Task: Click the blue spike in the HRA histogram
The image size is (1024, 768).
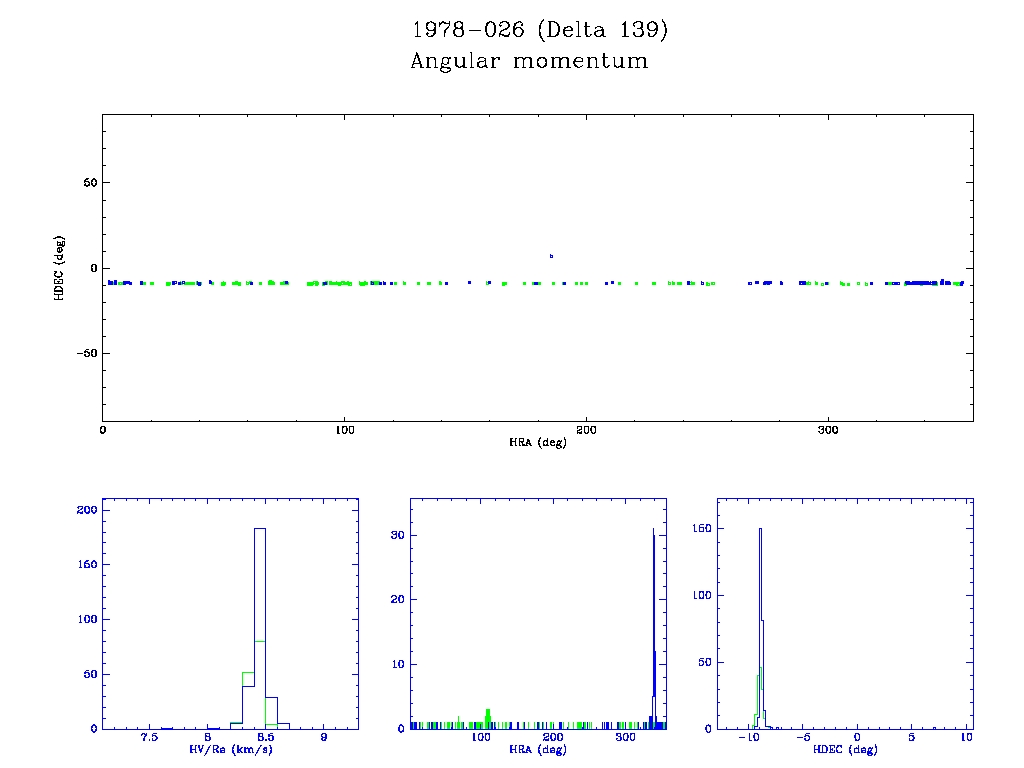Action: click(653, 620)
